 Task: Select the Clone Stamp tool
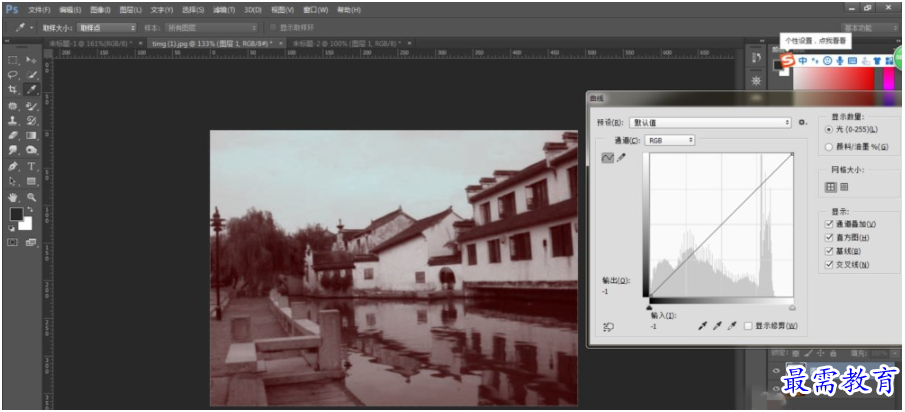coord(13,121)
